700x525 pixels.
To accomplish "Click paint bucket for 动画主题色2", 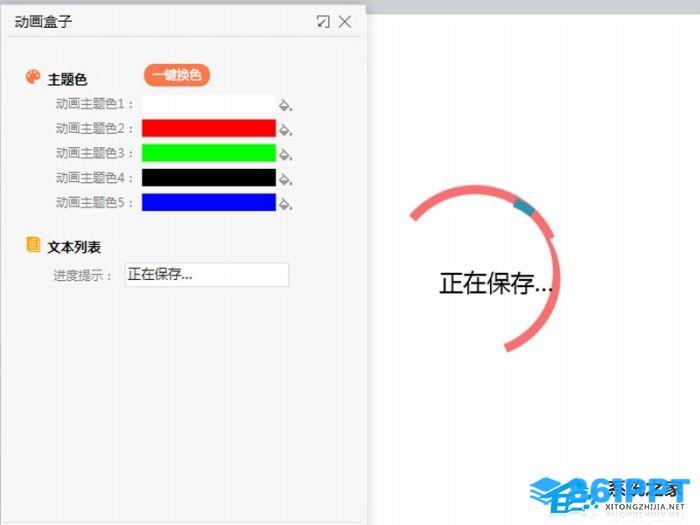I will (x=285, y=130).
